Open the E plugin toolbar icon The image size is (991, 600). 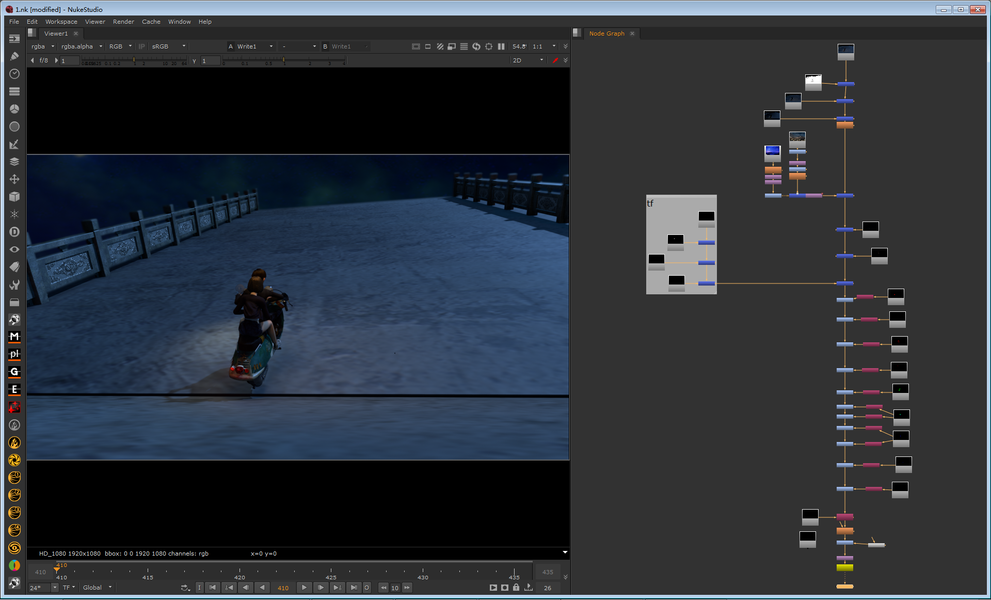(14, 389)
